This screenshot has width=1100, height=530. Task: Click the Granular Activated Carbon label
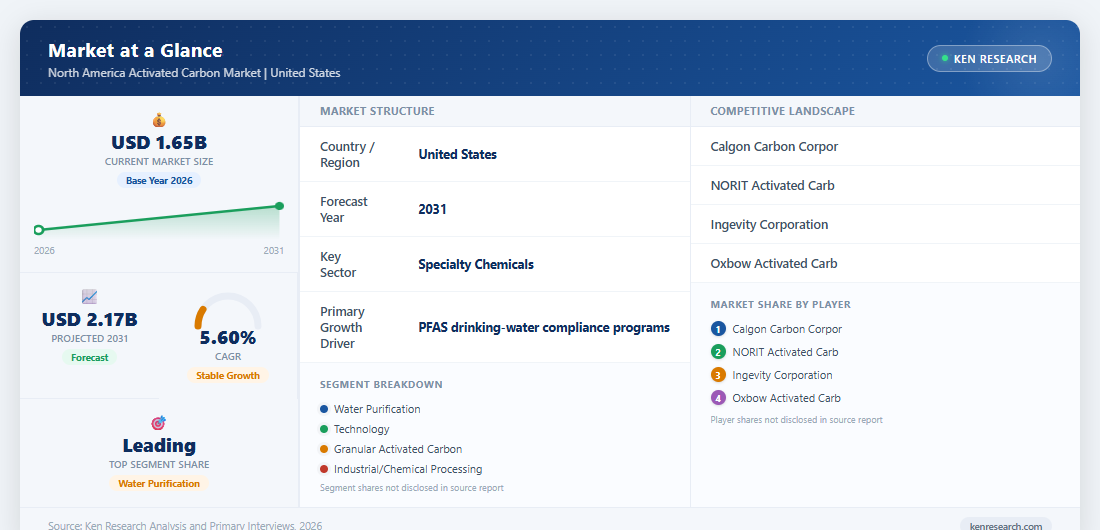[x=398, y=449]
